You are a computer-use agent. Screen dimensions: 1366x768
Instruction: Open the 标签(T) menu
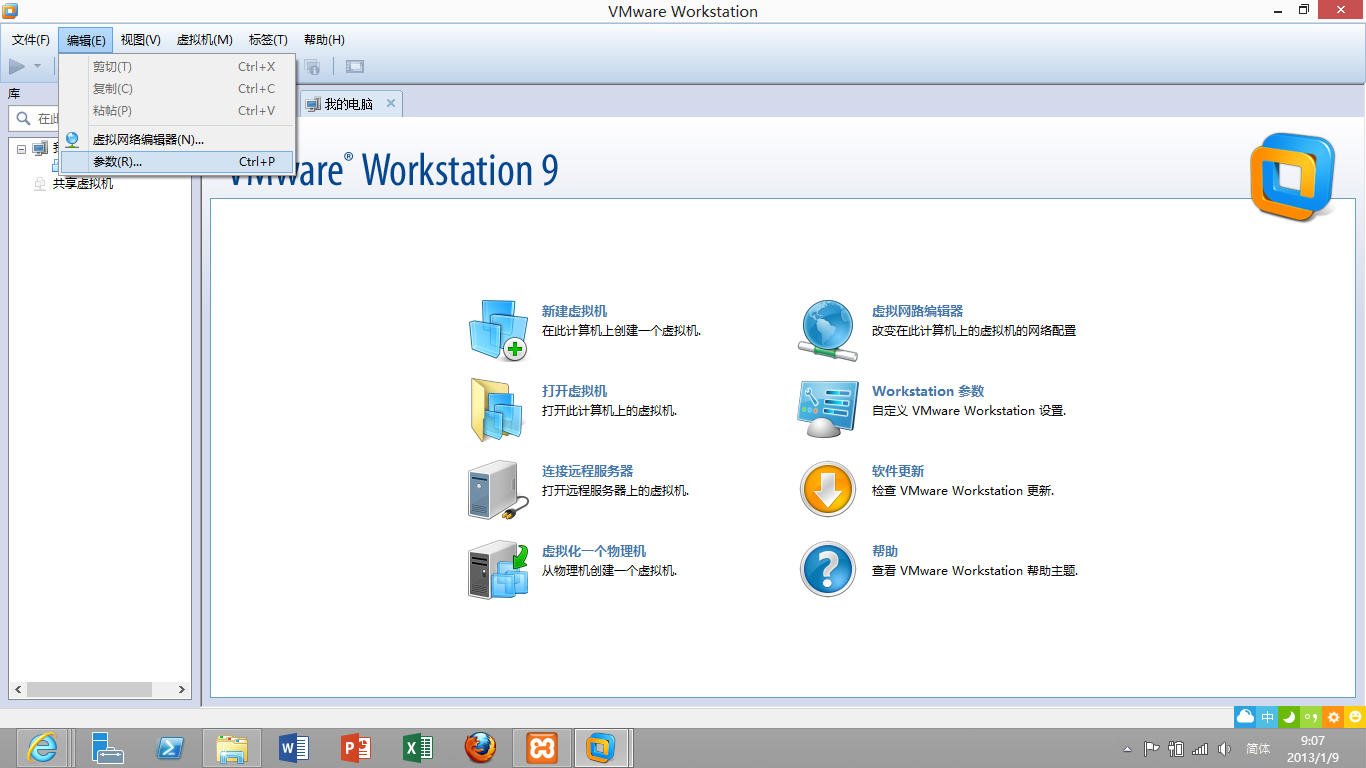pyautogui.click(x=268, y=40)
